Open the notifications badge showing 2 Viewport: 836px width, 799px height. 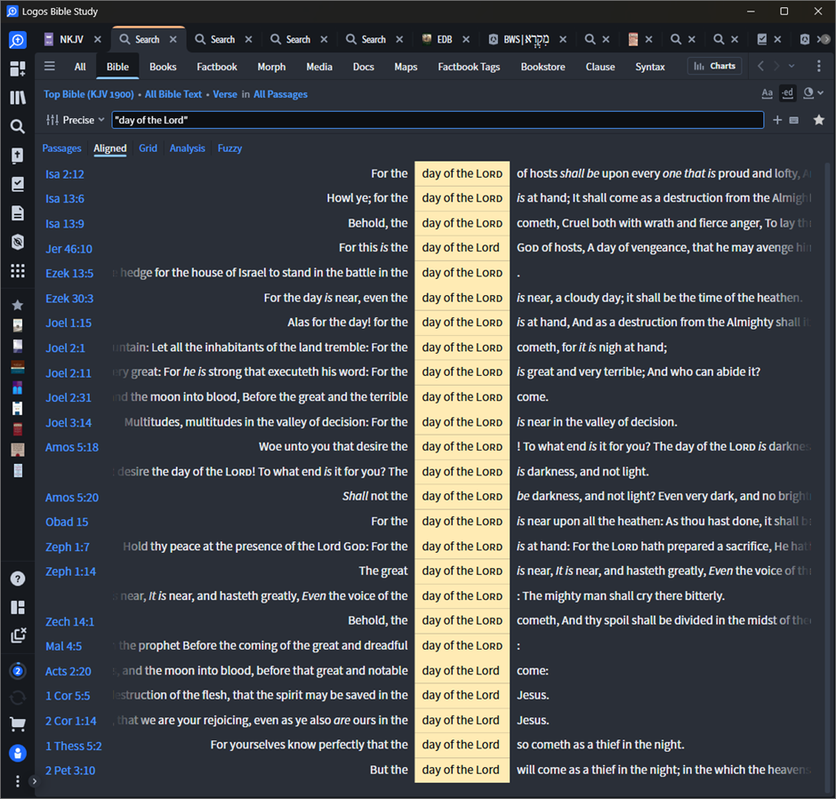(x=18, y=671)
